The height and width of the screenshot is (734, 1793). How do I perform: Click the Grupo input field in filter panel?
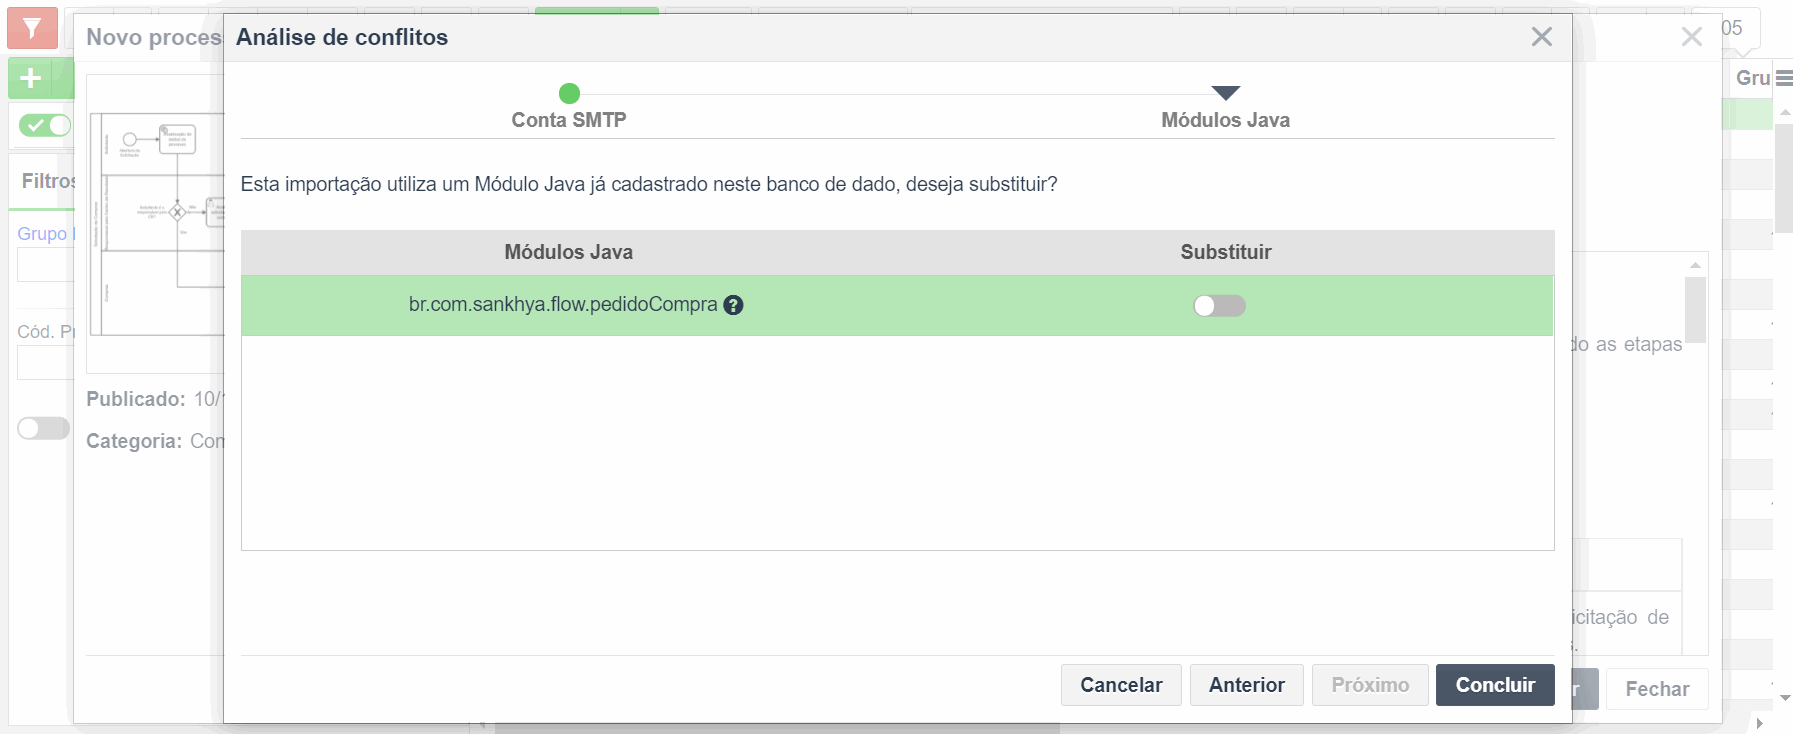point(46,265)
